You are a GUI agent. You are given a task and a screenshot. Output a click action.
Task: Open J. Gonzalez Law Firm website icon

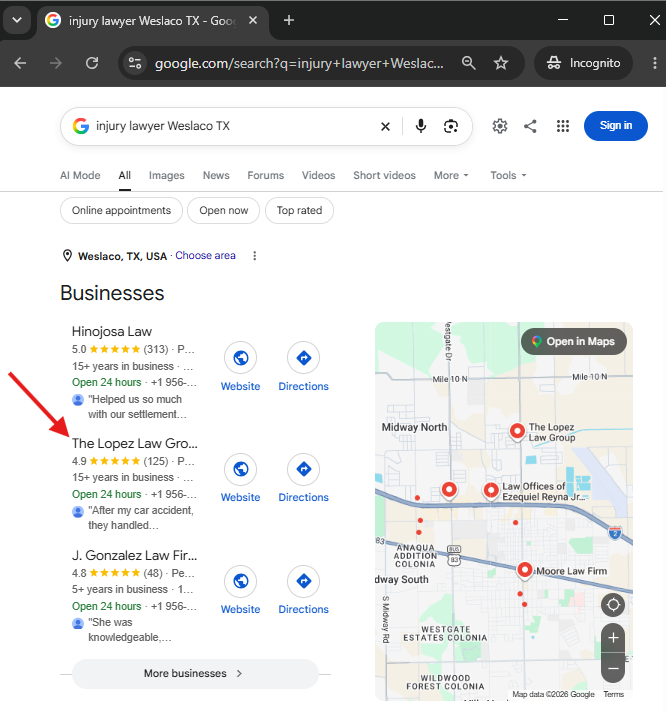coord(240,581)
